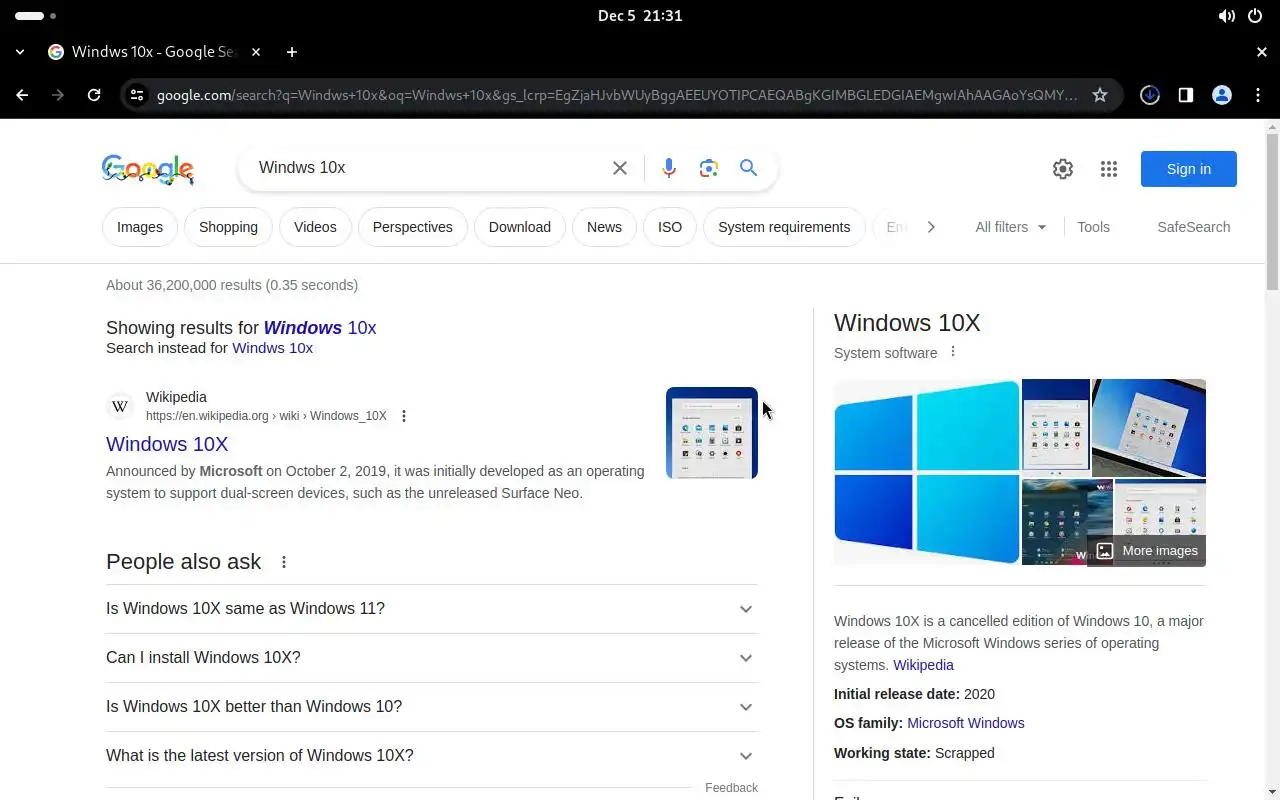This screenshot has height=800, width=1280.
Task: Click the Google doodle logo
Action: pos(148,170)
